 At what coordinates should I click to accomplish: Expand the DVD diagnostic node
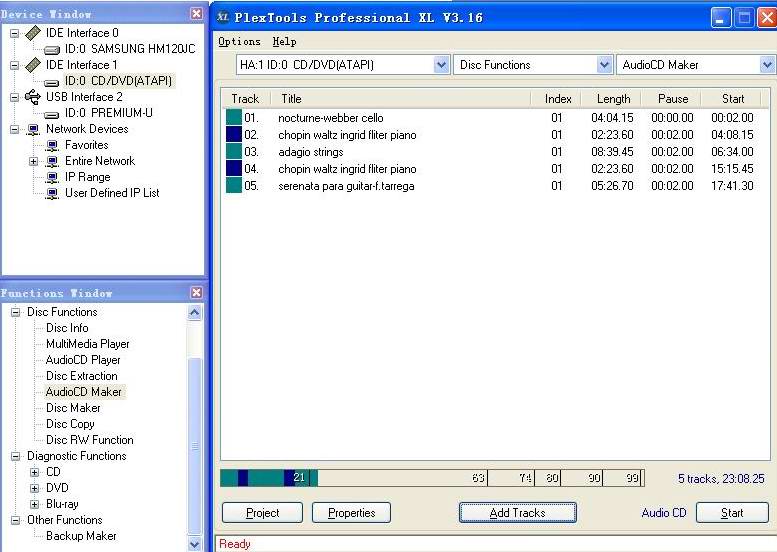(34, 488)
